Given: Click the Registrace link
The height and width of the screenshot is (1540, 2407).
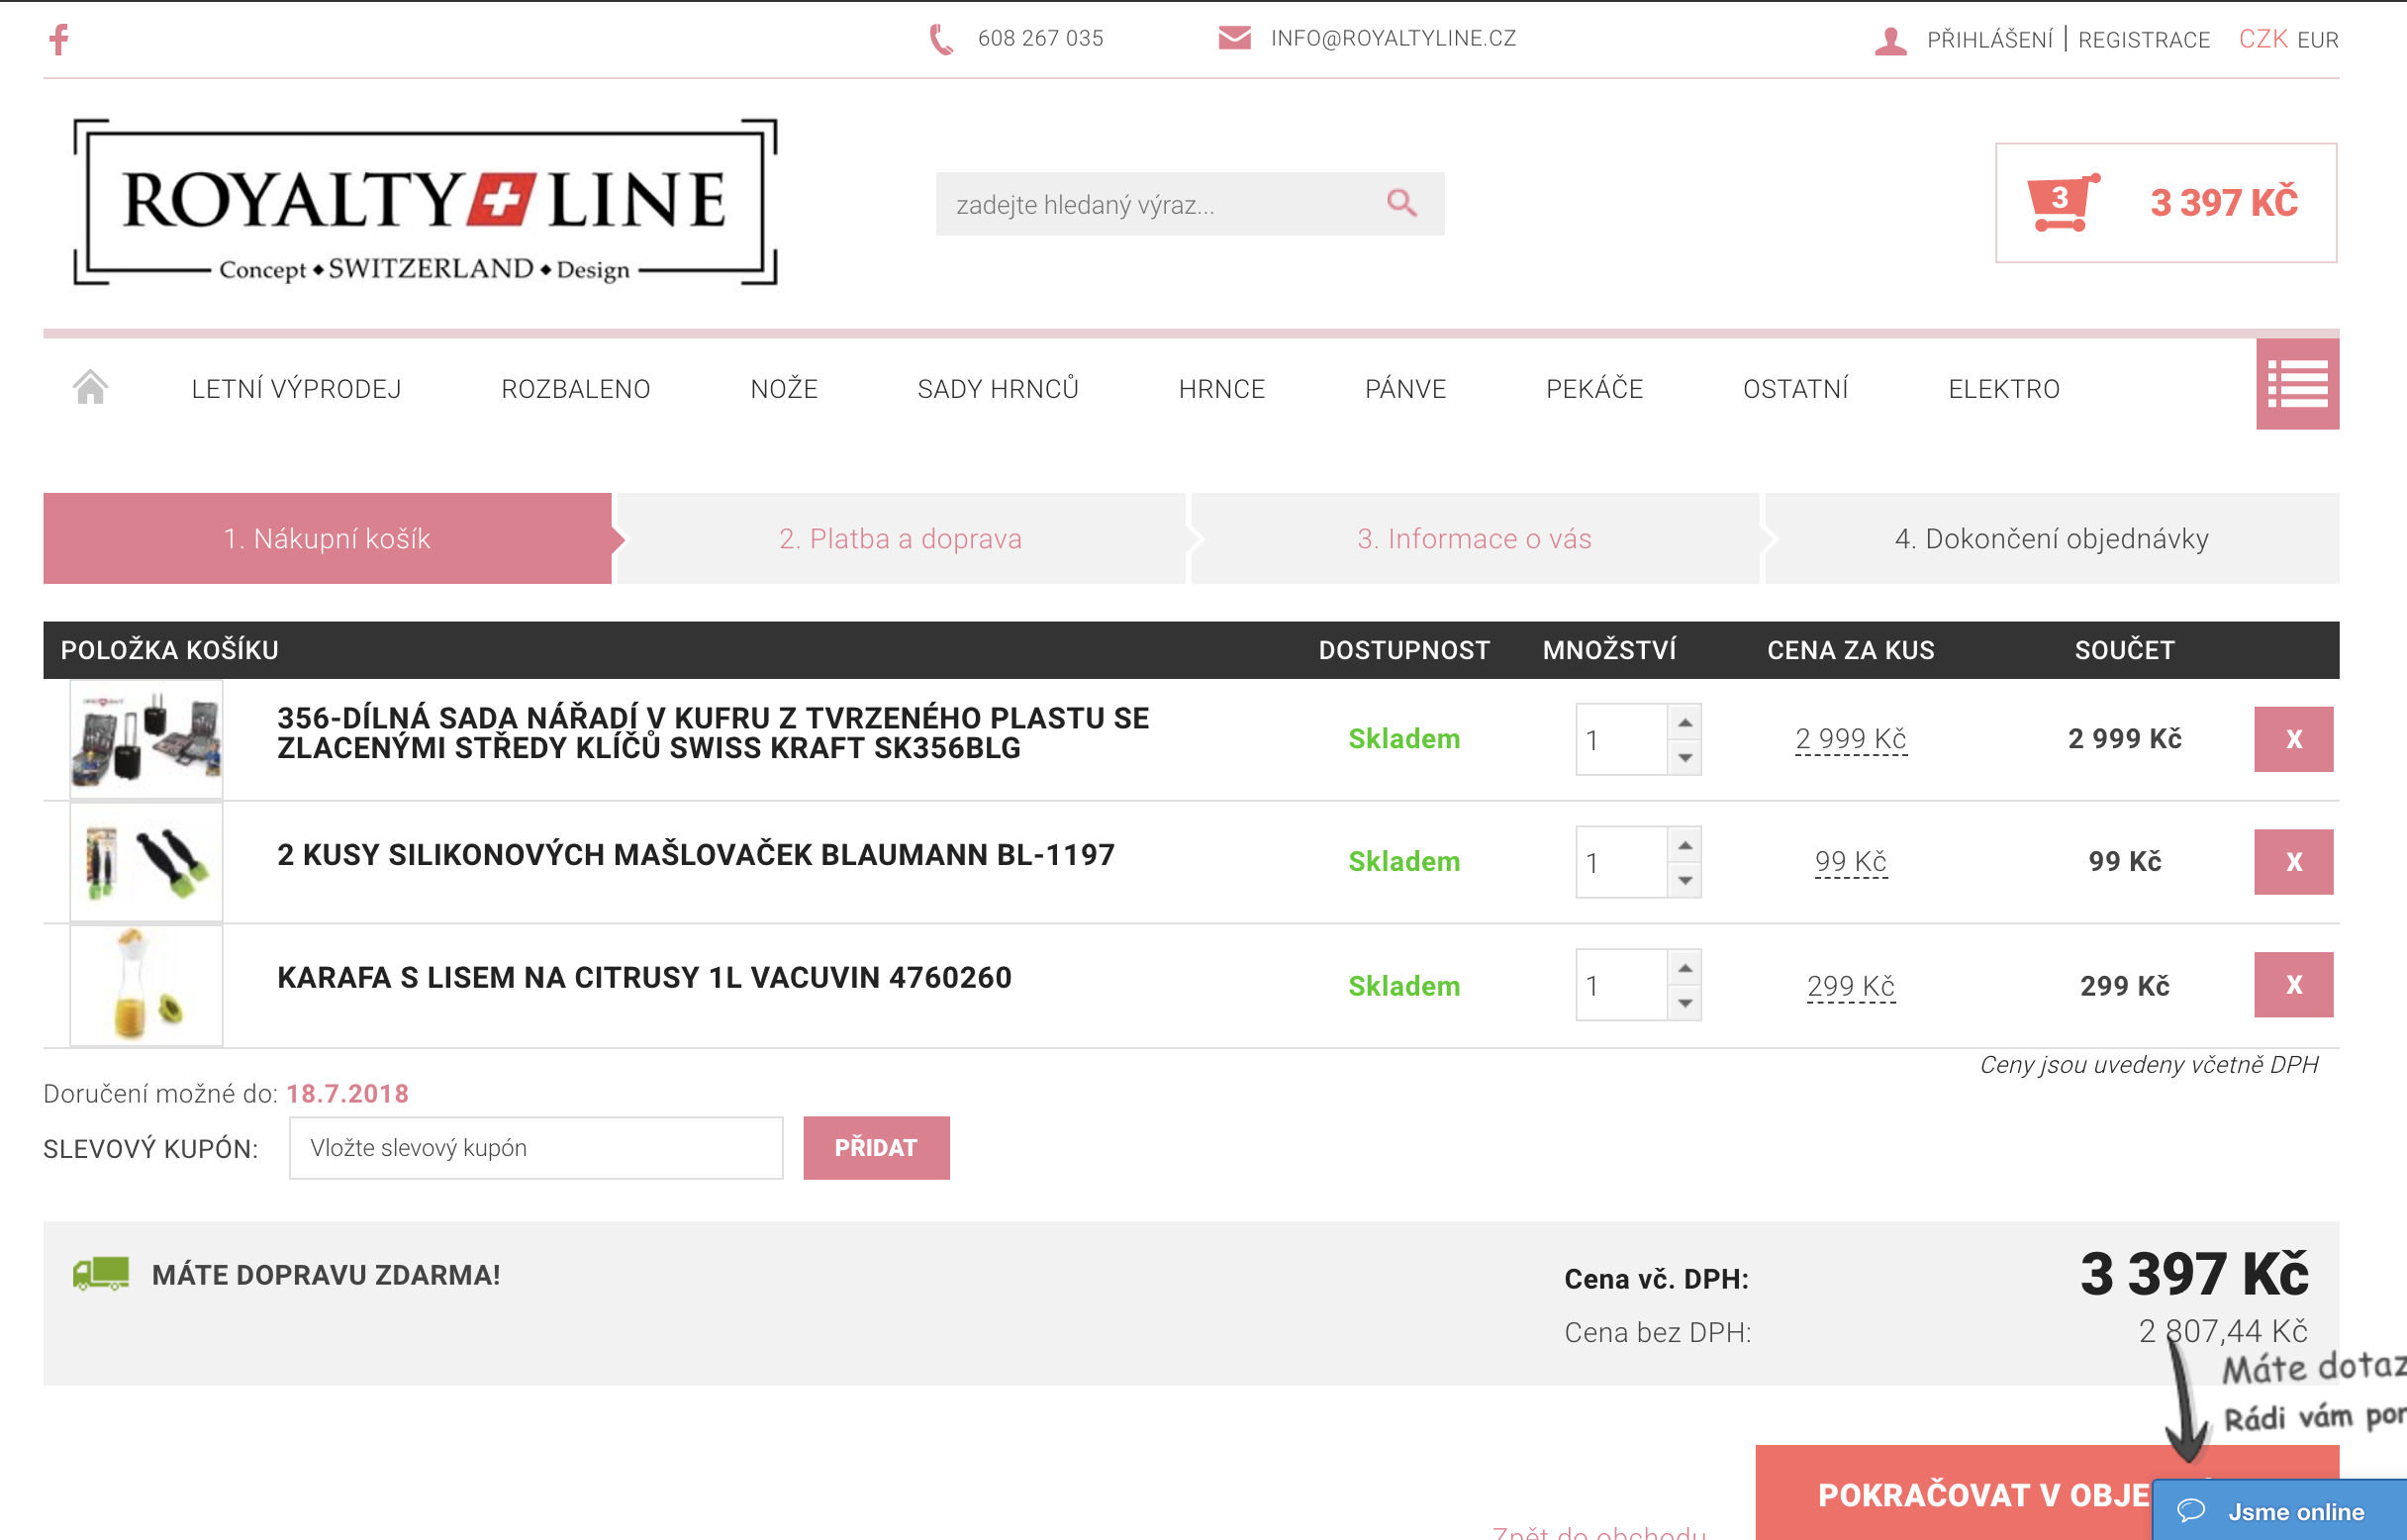Looking at the screenshot, I should [2143, 40].
